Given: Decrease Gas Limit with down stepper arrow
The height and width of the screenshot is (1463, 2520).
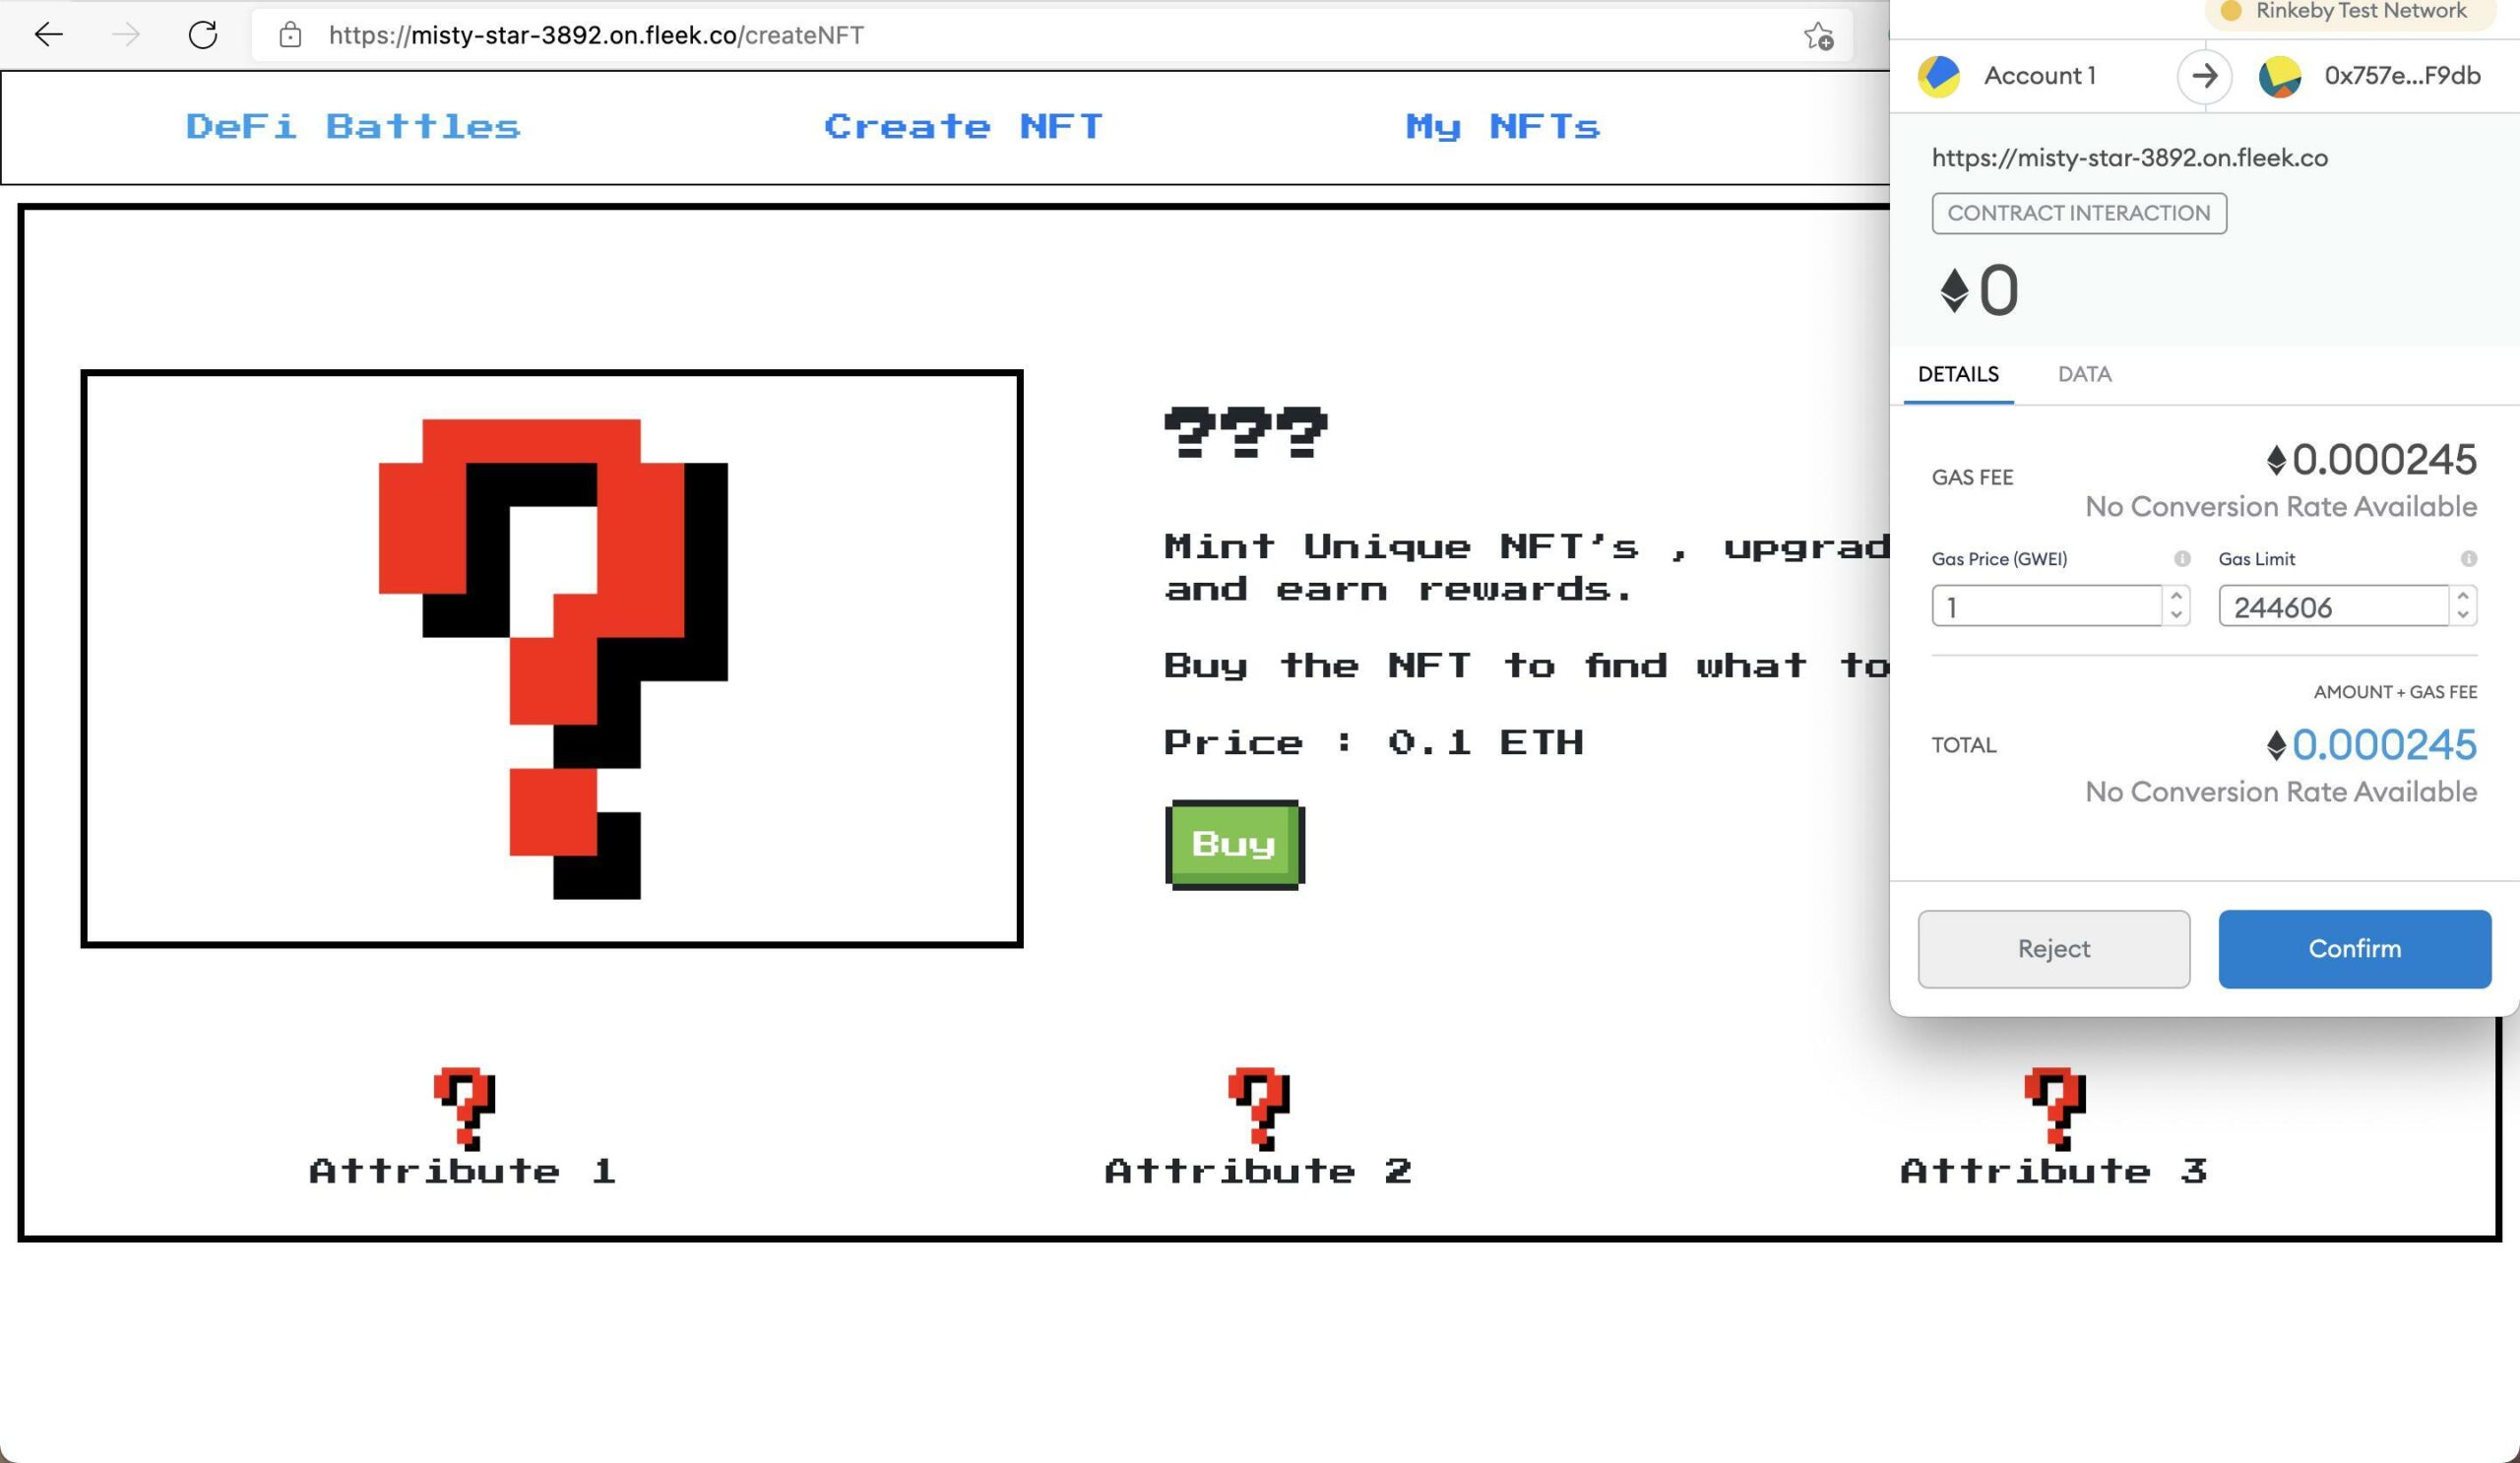Looking at the screenshot, I should (x=2462, y=615).
